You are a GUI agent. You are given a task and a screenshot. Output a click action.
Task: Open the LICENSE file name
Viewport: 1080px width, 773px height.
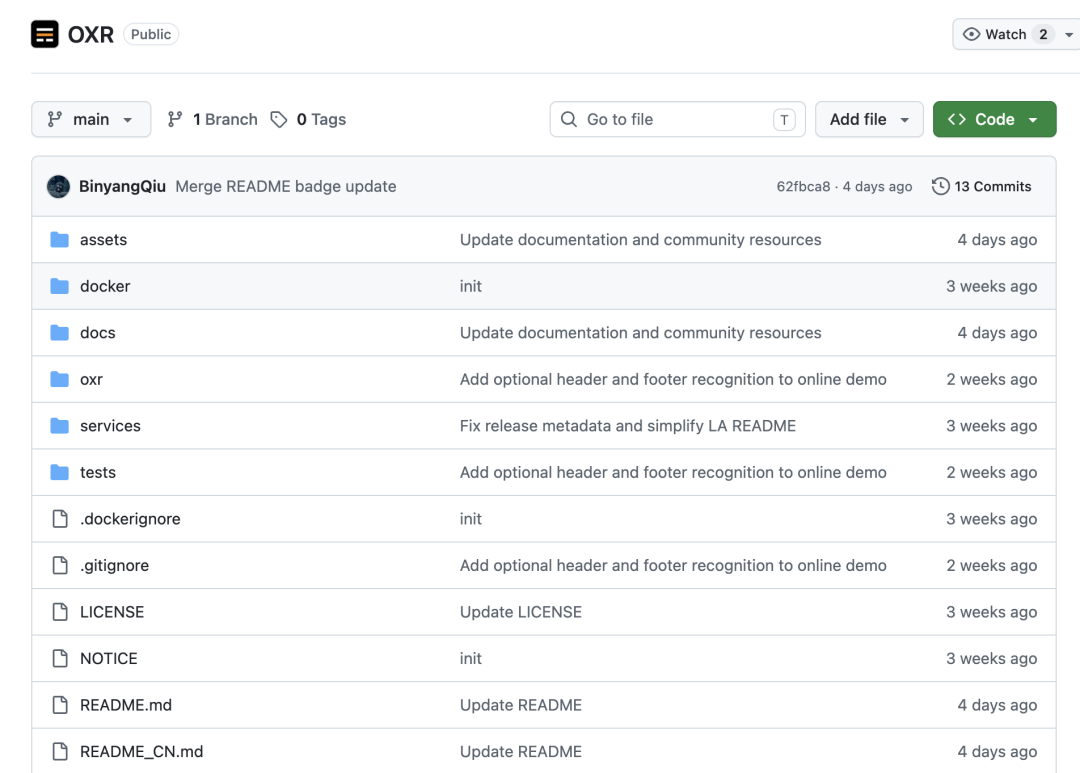point(112,612)
